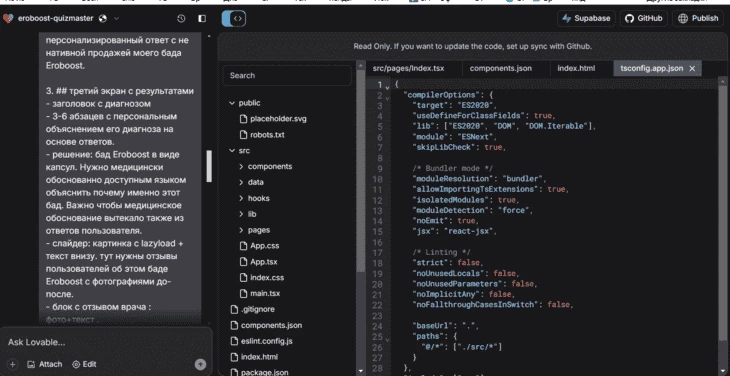730x376 pixels.
Task: Open placeholder.svg file
Action: click(278, 119)
